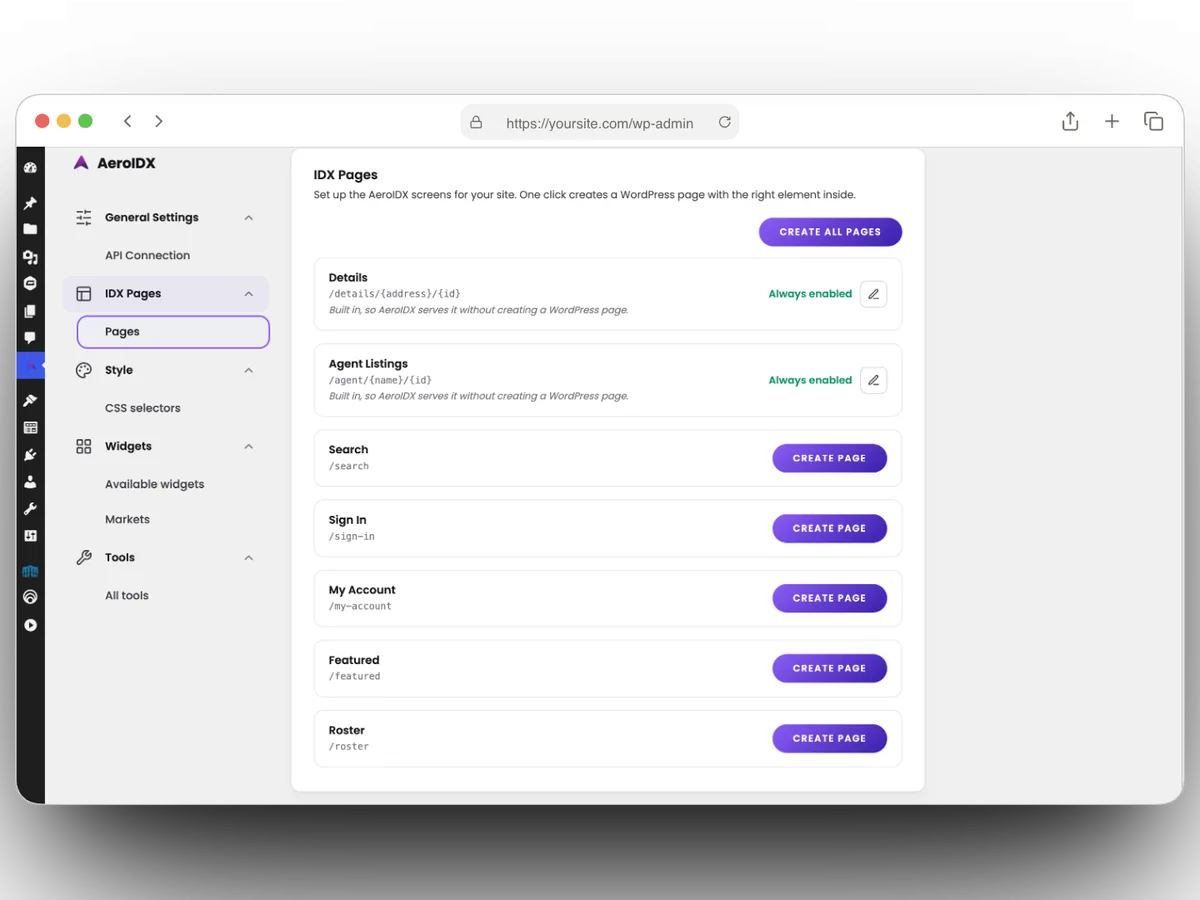
Task: Click the /sign-in path text
Action: (x=352, y=536)
